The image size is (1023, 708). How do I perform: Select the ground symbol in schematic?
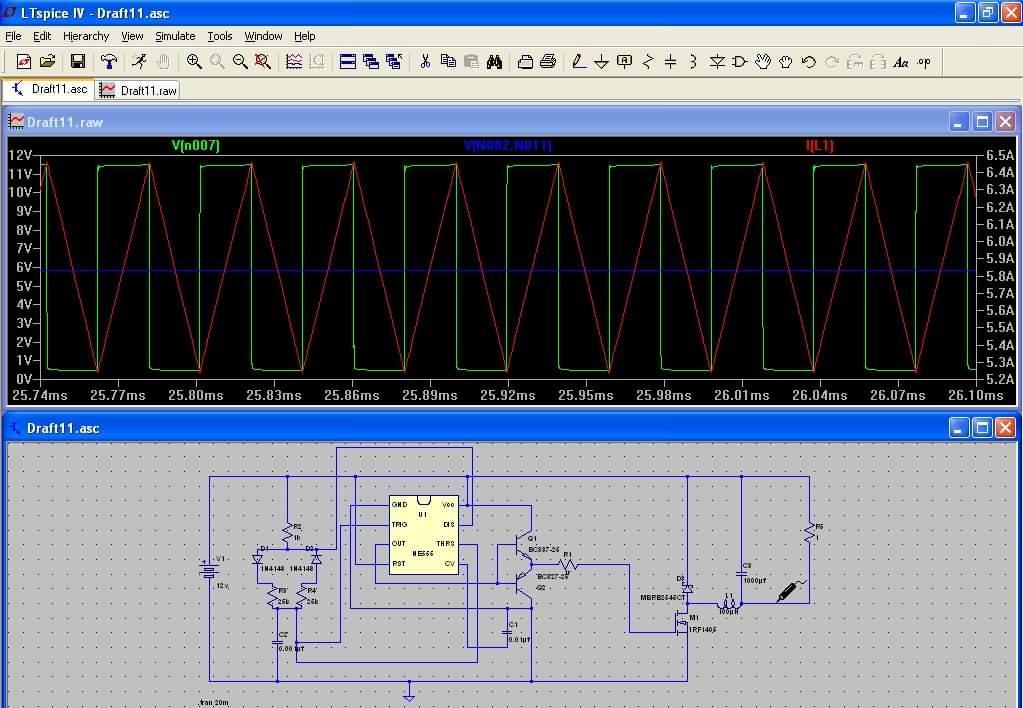tap(409, 695)
